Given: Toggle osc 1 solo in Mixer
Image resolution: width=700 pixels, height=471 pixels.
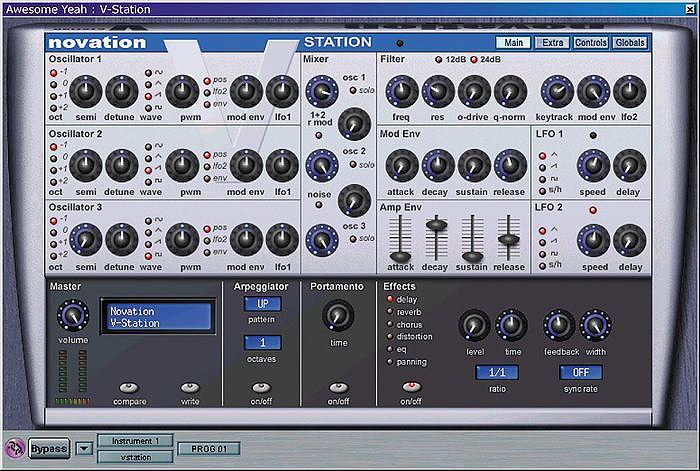Looking at the screenshot, I should tap(353, 90).
